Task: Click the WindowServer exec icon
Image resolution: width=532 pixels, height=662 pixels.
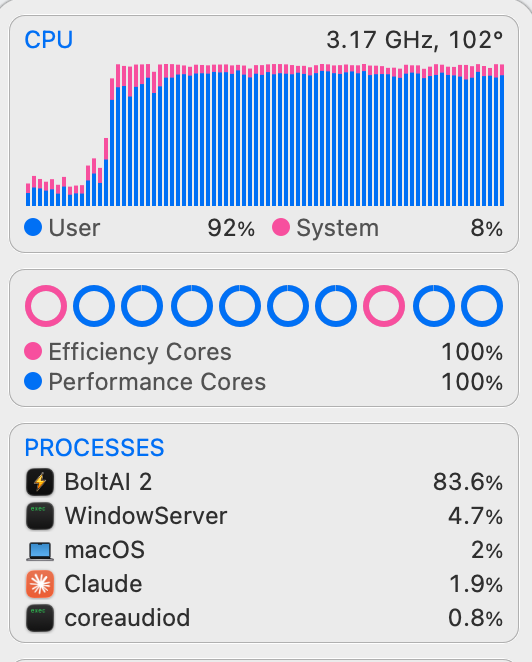Action: point(40,516)
